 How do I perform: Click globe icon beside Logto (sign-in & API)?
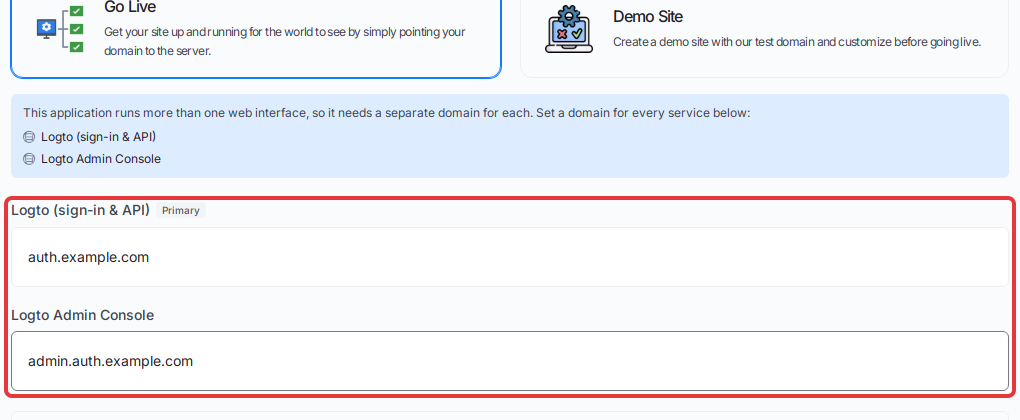pyautogui.click(x=29, y=137)
